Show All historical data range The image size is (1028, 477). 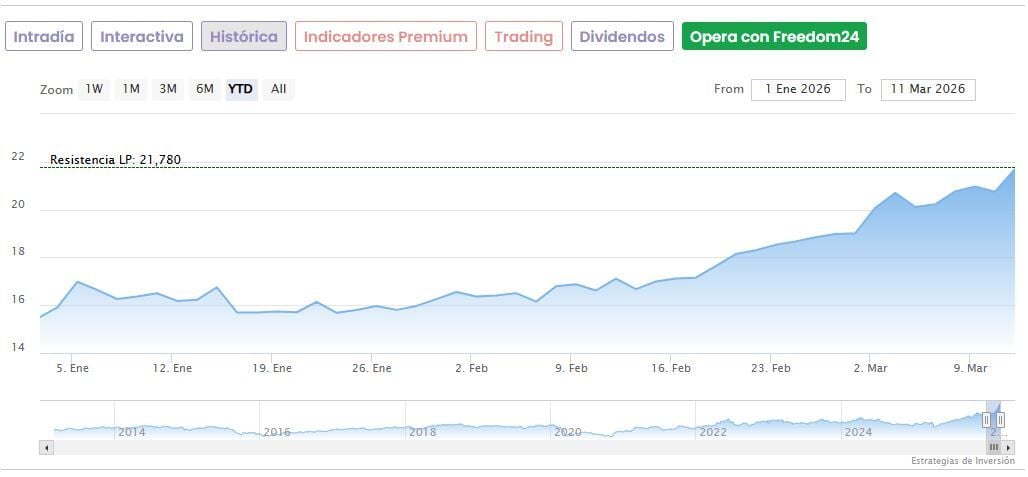point(278,89)
